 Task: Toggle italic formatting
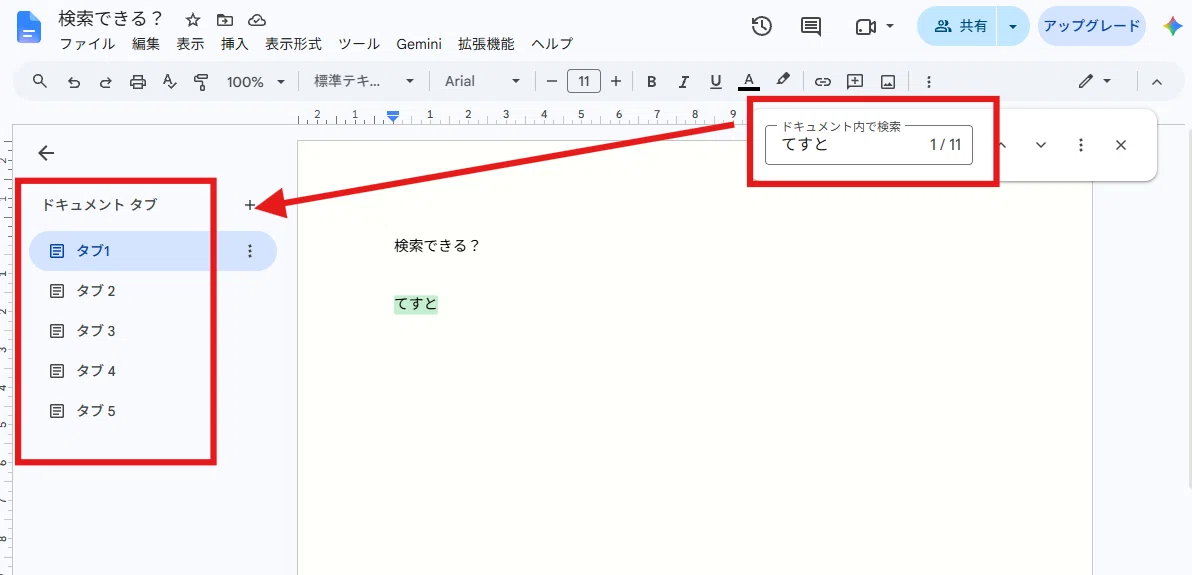683,81
